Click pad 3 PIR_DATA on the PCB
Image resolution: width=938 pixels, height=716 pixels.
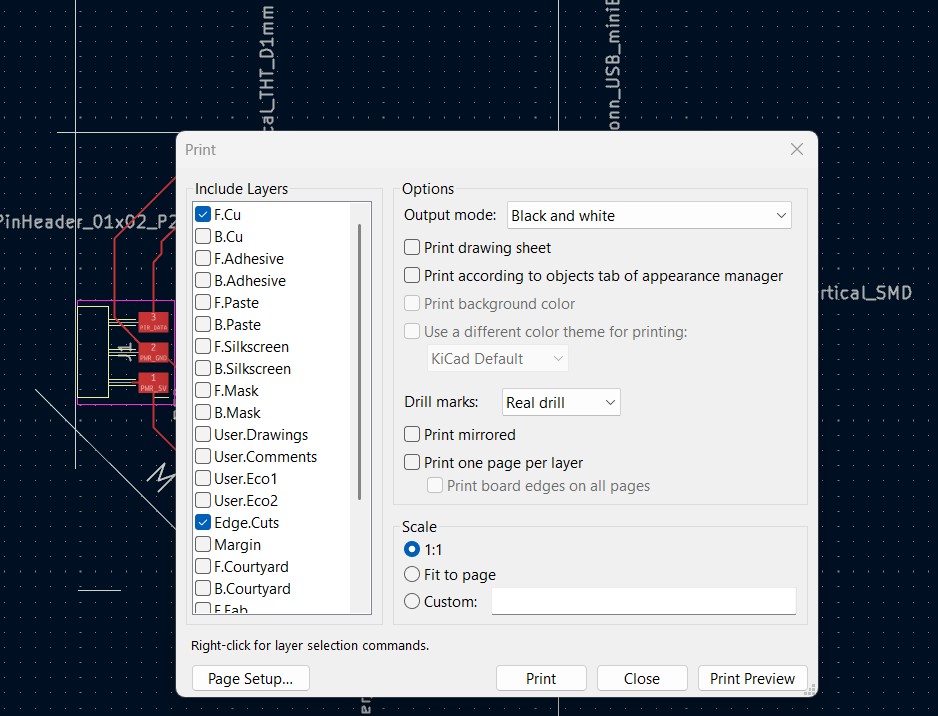(153, 322)
